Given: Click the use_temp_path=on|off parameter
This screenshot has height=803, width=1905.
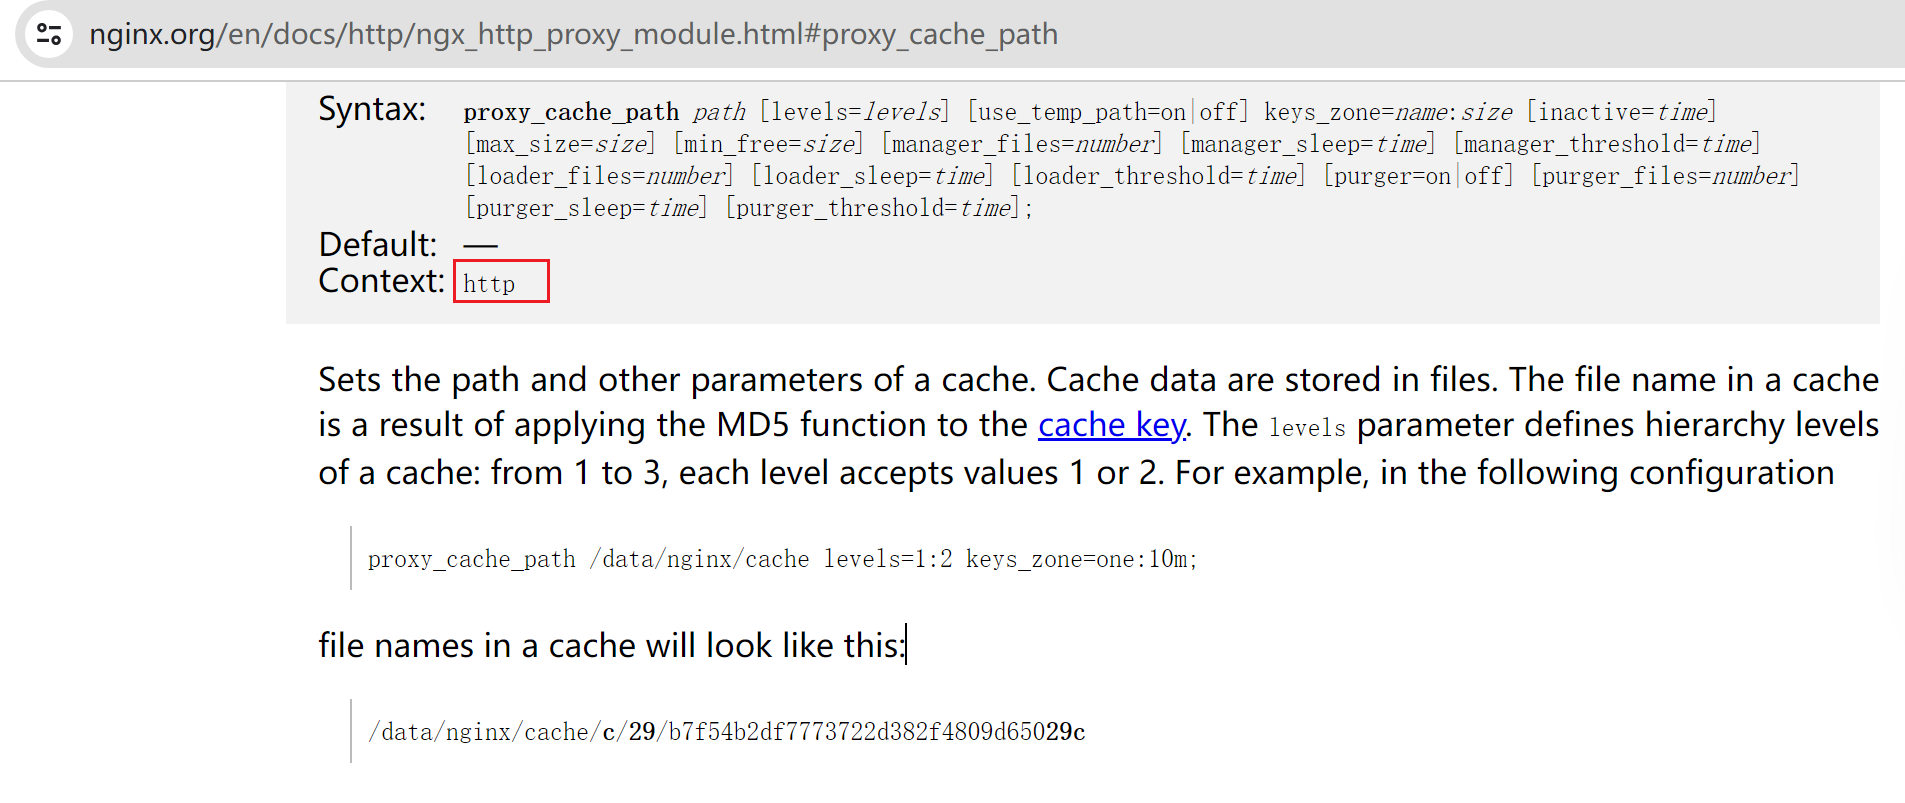Looking at the screenshot, I should pos(1108,112).
